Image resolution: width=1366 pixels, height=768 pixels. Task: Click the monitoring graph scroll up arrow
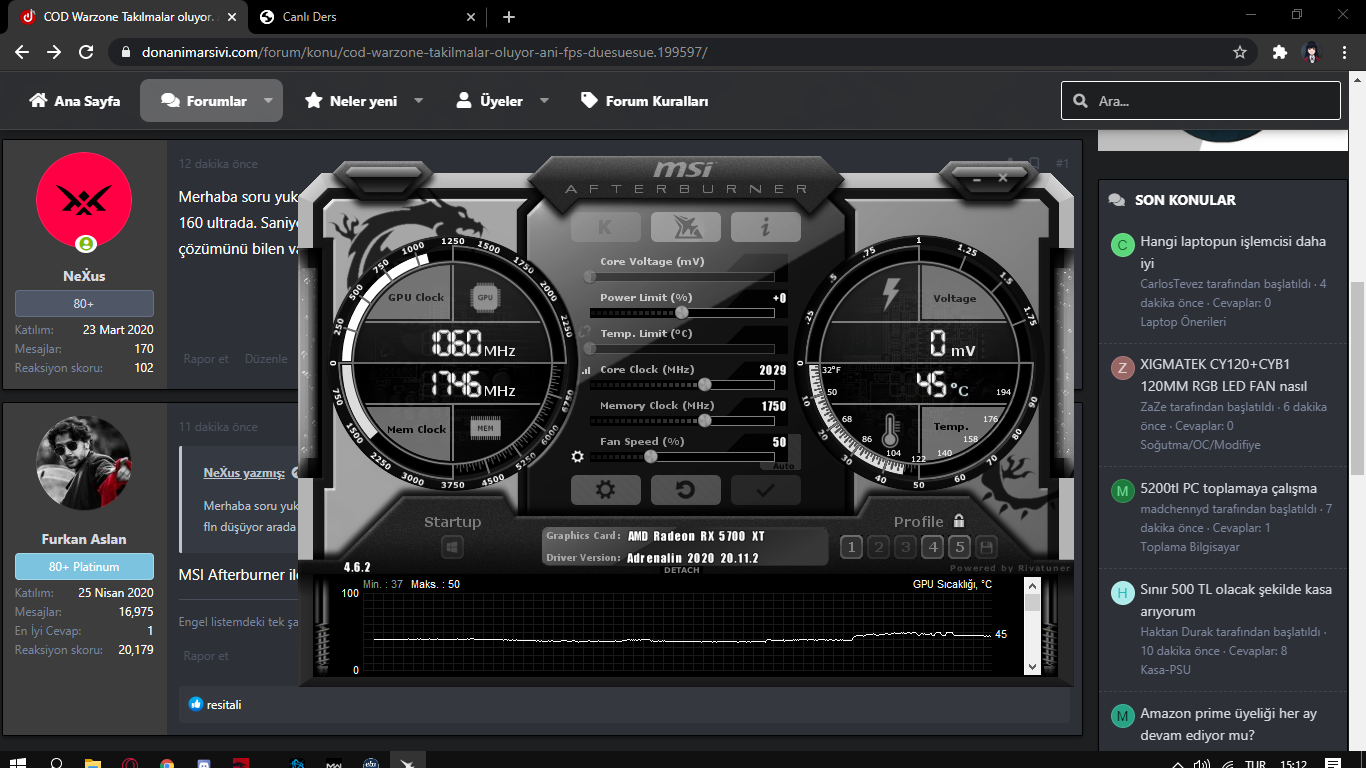1033,585
